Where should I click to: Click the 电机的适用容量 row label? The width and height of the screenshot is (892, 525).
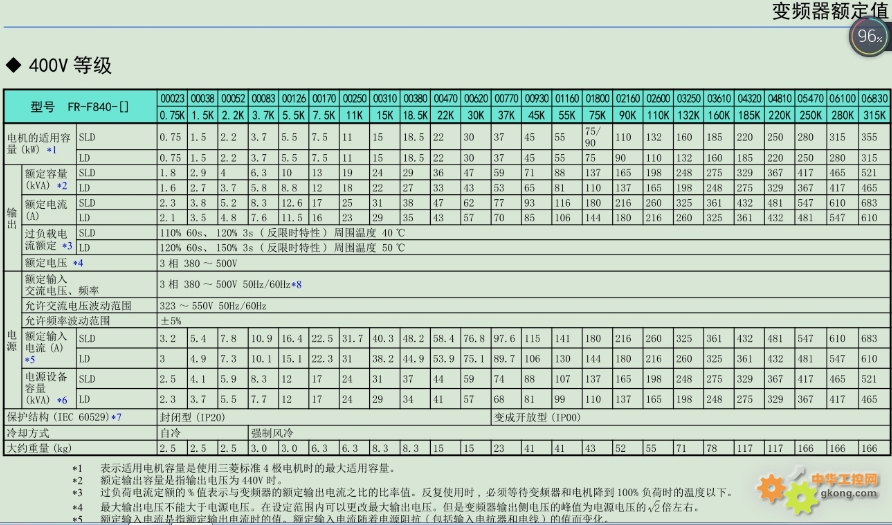(39, 144)
